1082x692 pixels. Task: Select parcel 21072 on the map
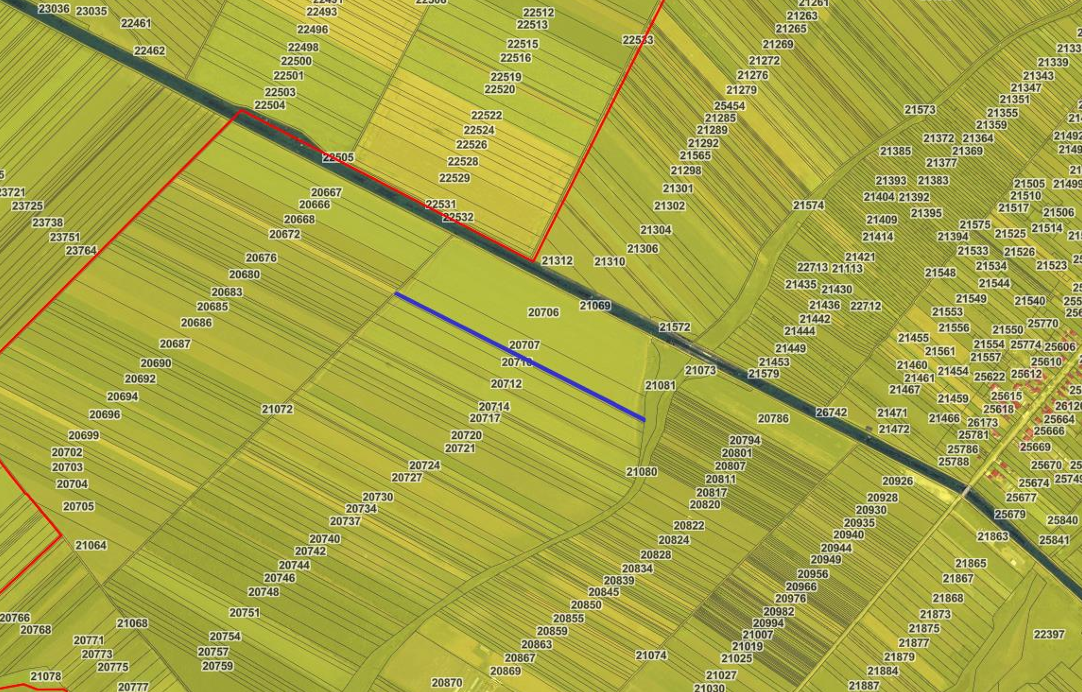coord(277,409)
